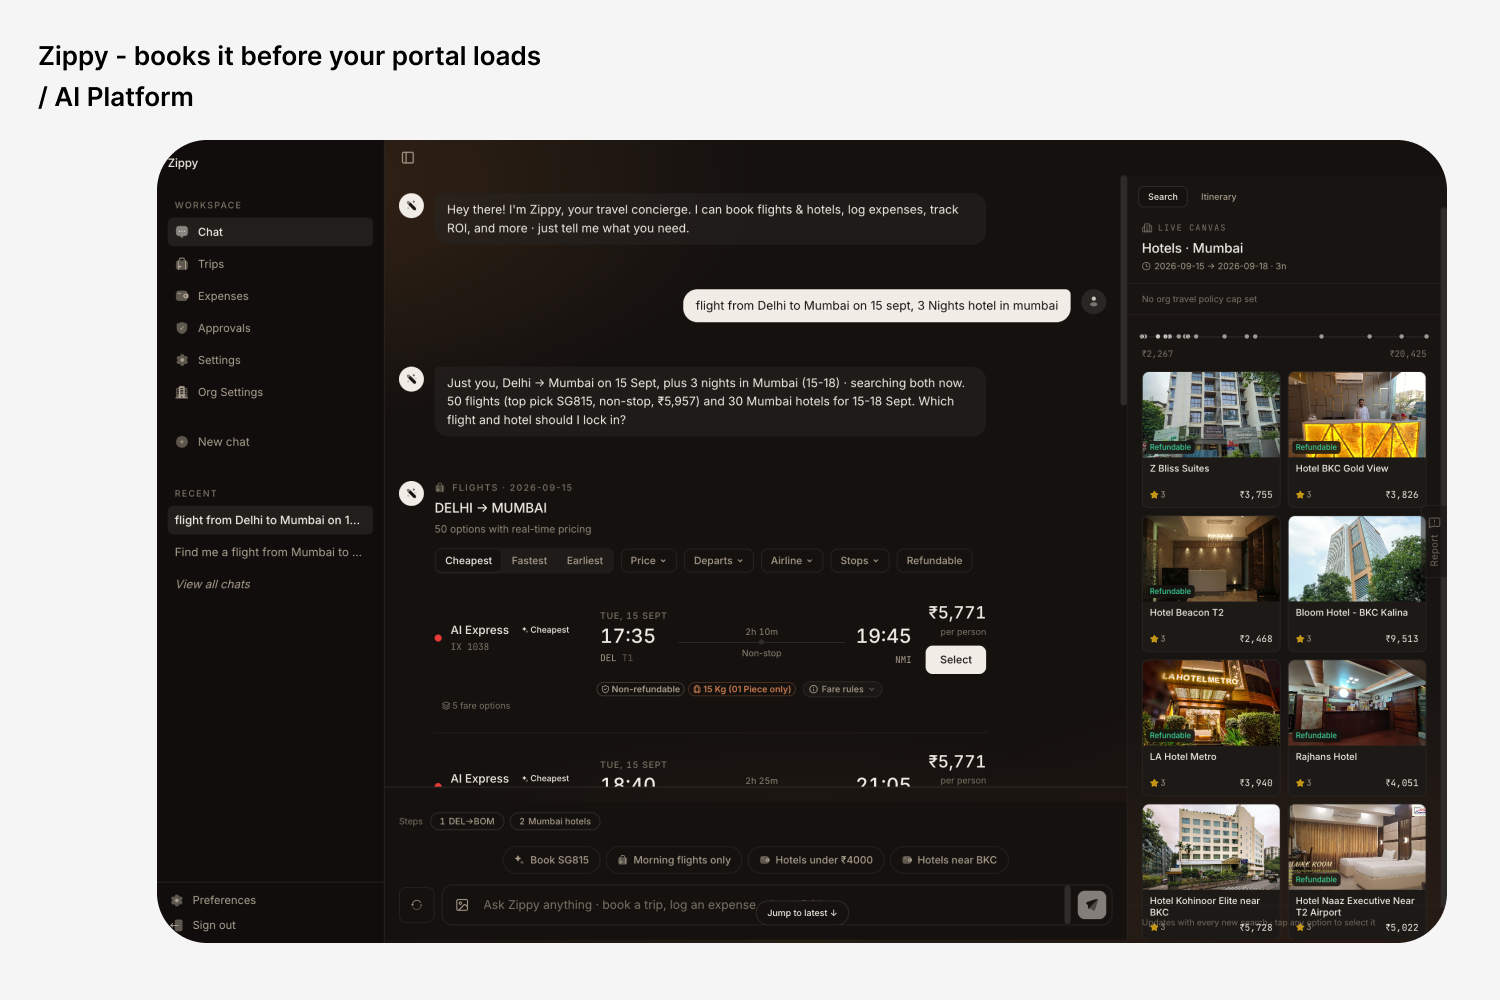Open Org Settings page
Screen dimensions: 1500x1000
[270, 392]
